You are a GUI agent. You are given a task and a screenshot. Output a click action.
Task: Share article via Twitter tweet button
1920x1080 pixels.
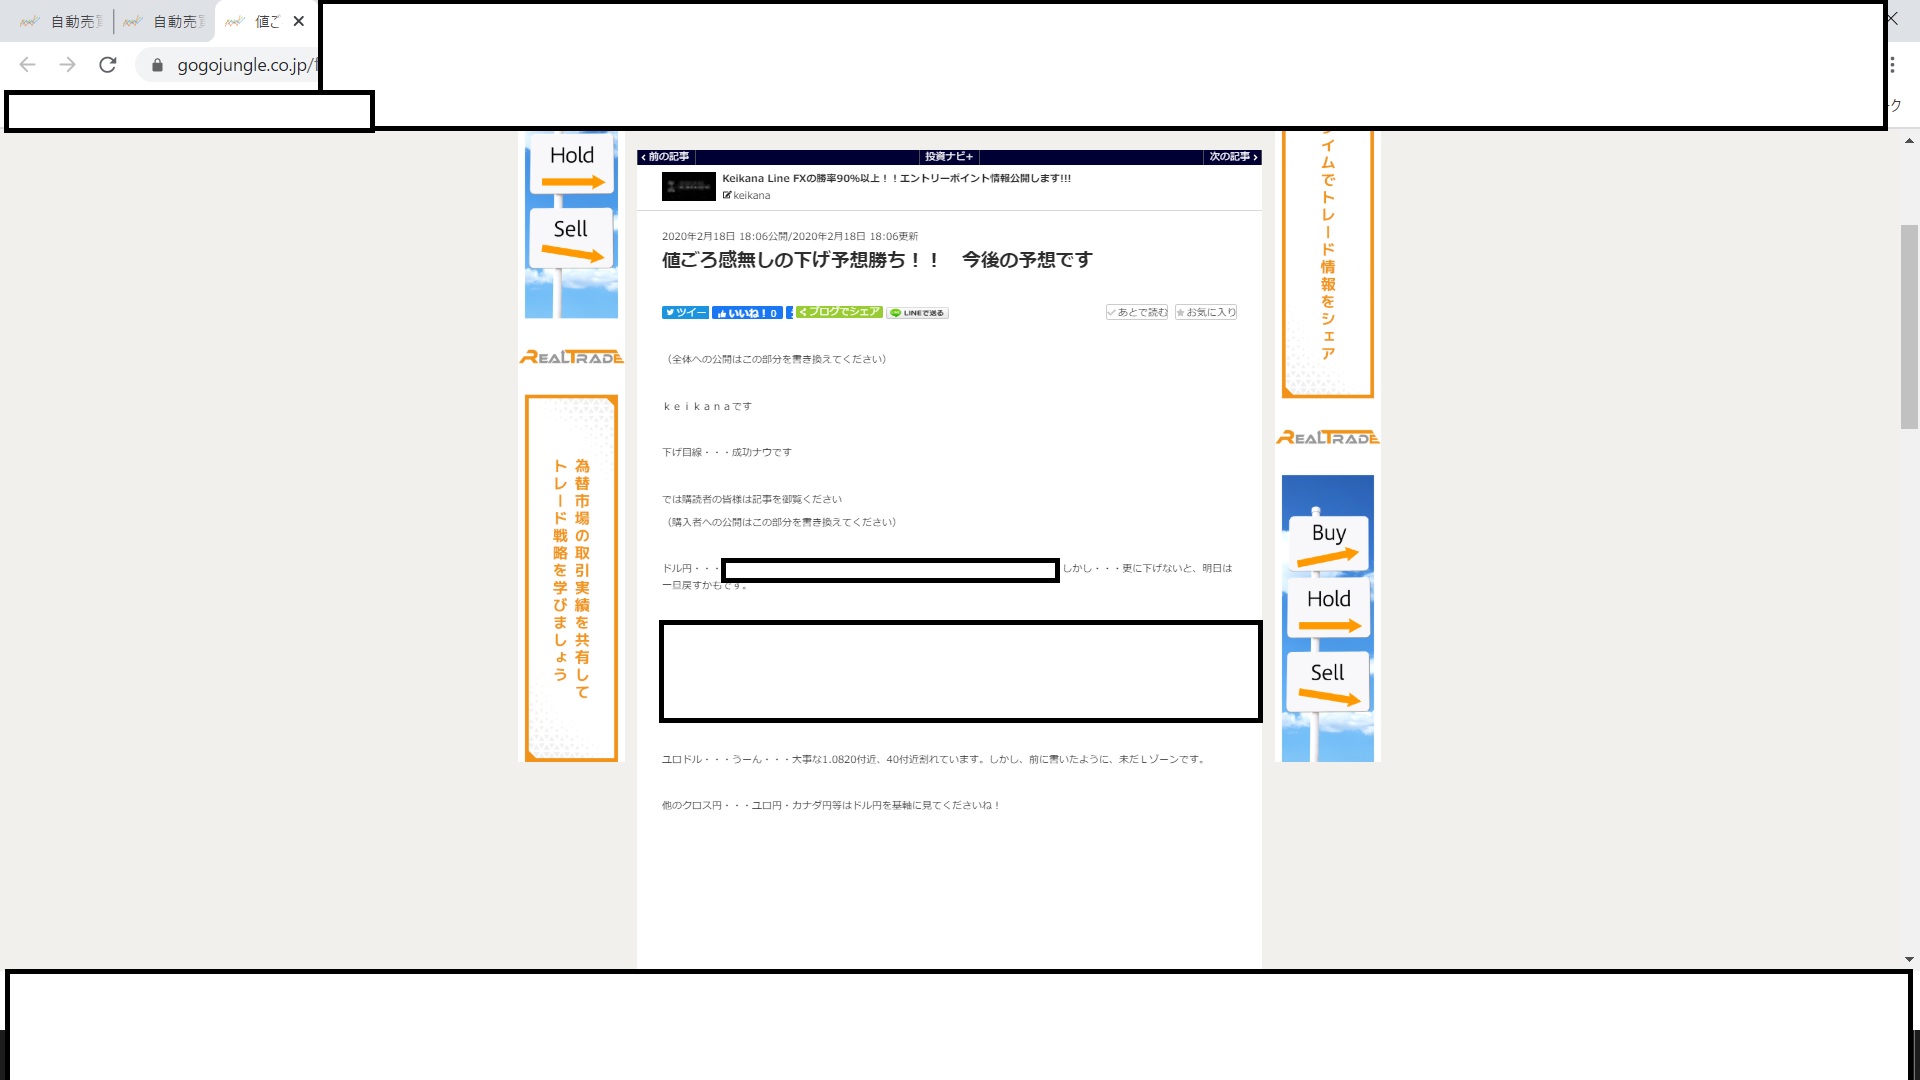685,313
